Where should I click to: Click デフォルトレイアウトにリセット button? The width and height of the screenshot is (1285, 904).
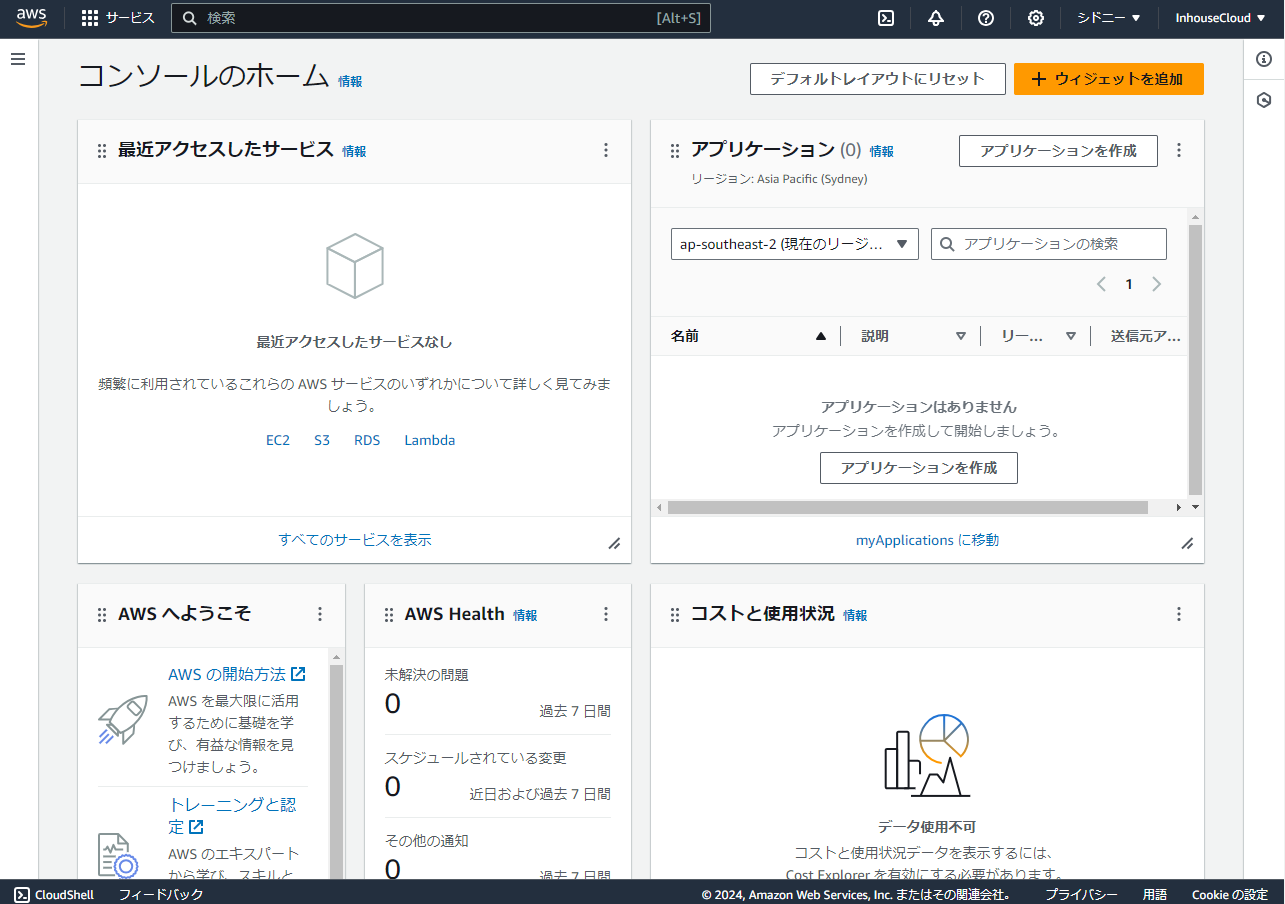coord(877,79)
